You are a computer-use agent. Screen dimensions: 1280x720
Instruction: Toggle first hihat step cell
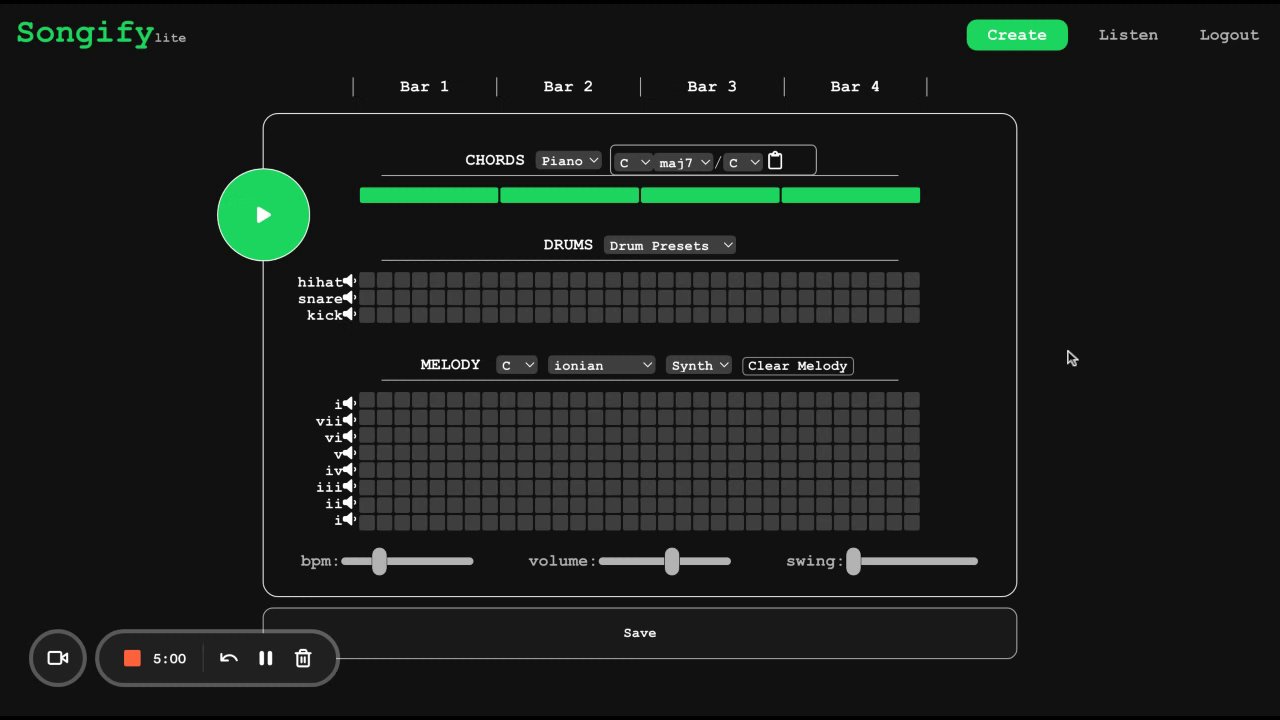[367, 281]
